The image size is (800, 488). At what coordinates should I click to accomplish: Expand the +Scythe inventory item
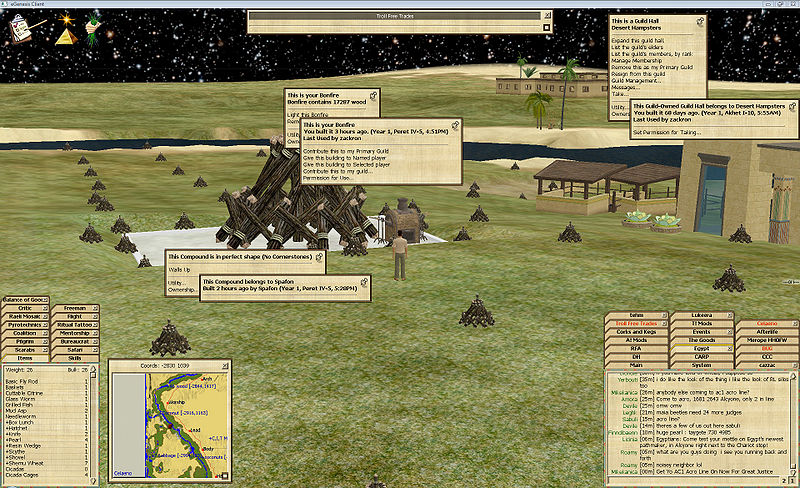coord(15,452)
